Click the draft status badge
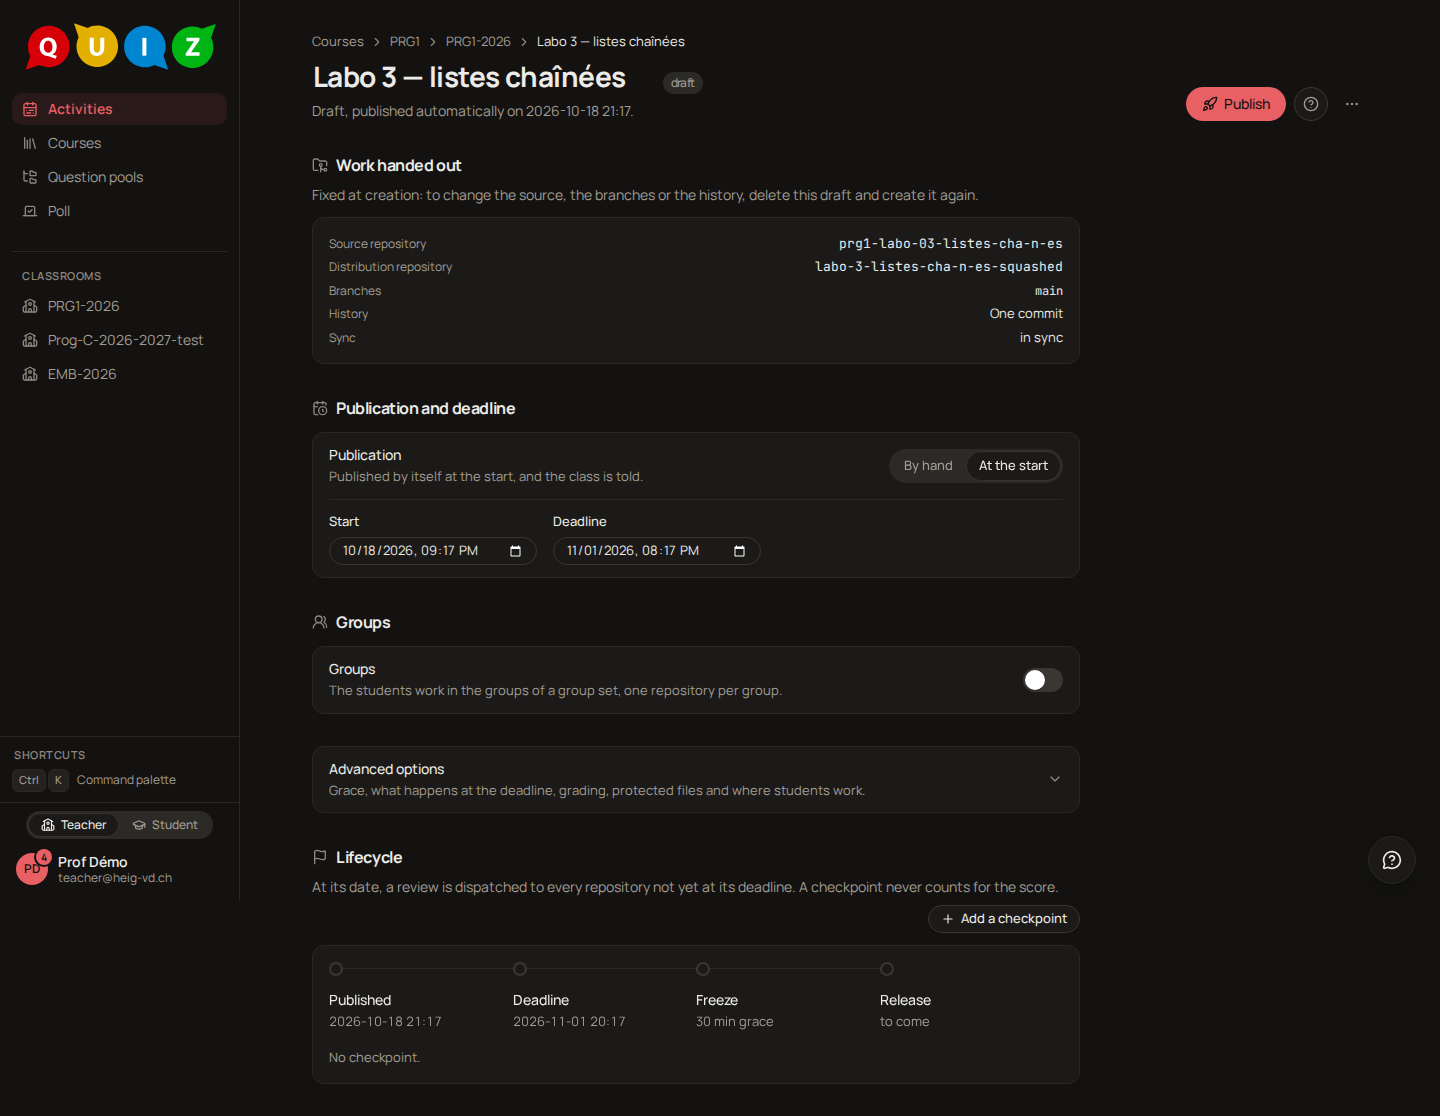 tap(683, 83)
